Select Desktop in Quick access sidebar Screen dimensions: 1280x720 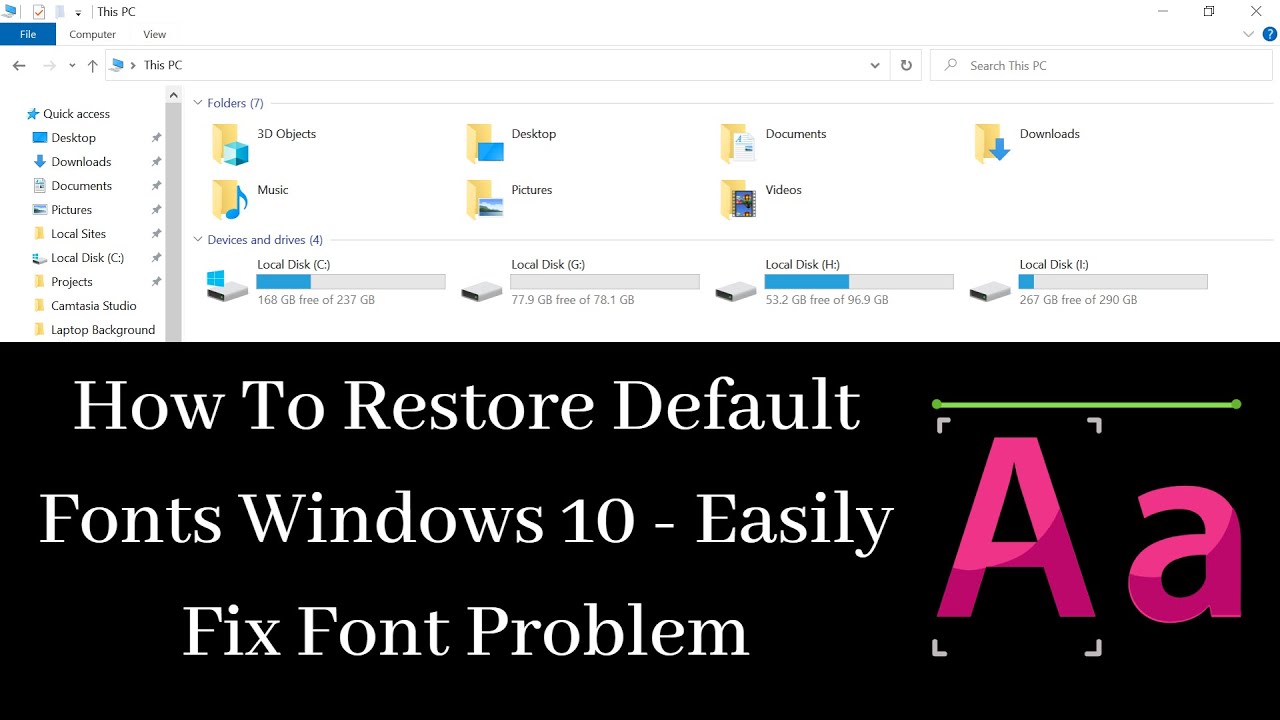tap(74, 138)
